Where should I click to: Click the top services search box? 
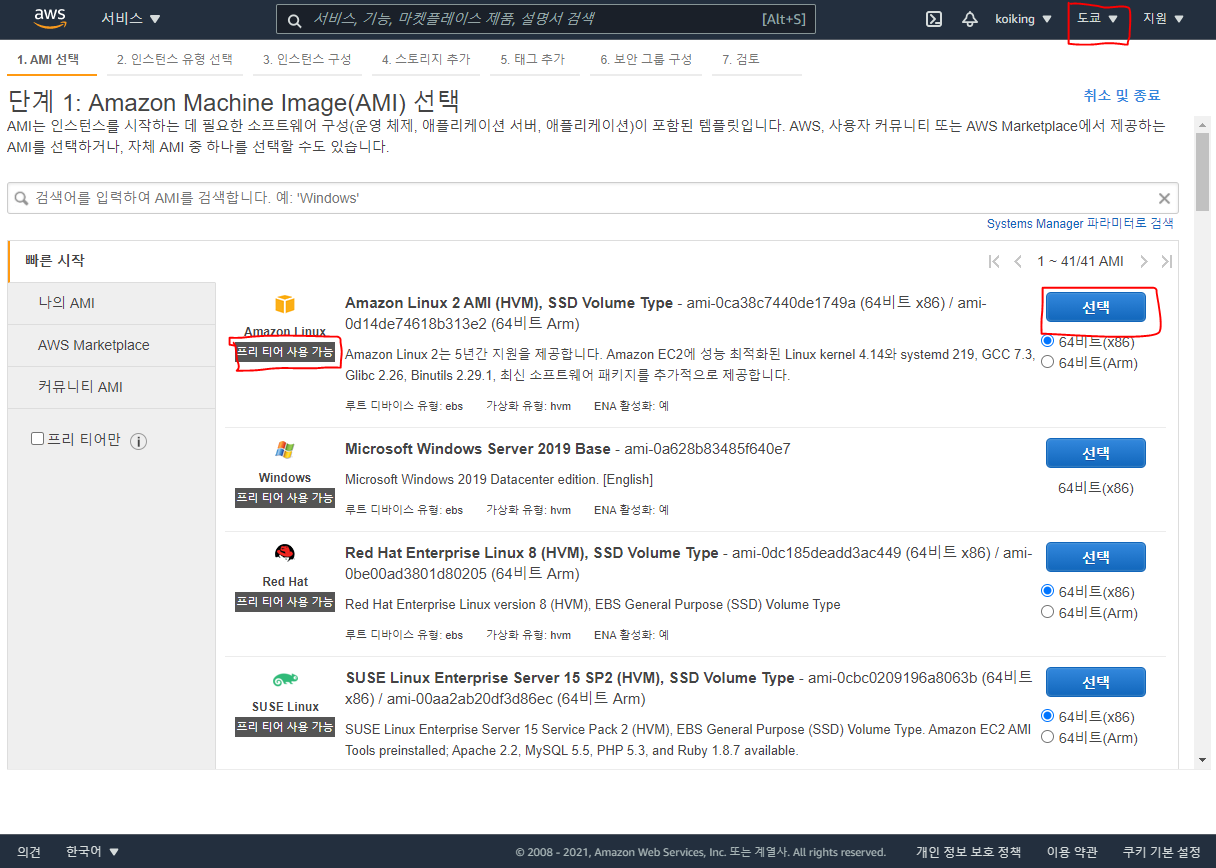(x=545, y=19)
